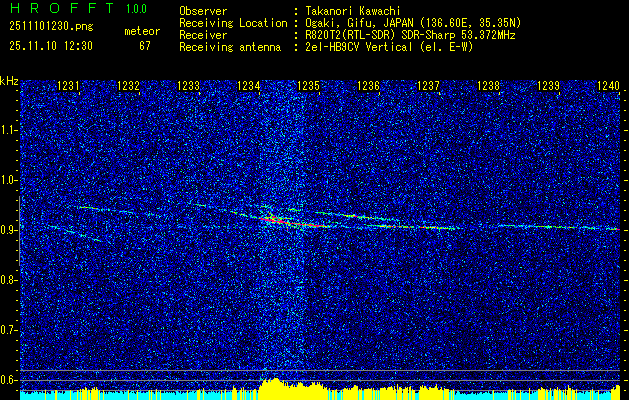Screen dimensions: 629x400
Task: Click the 1240 time marker
Action: (609, 86)
